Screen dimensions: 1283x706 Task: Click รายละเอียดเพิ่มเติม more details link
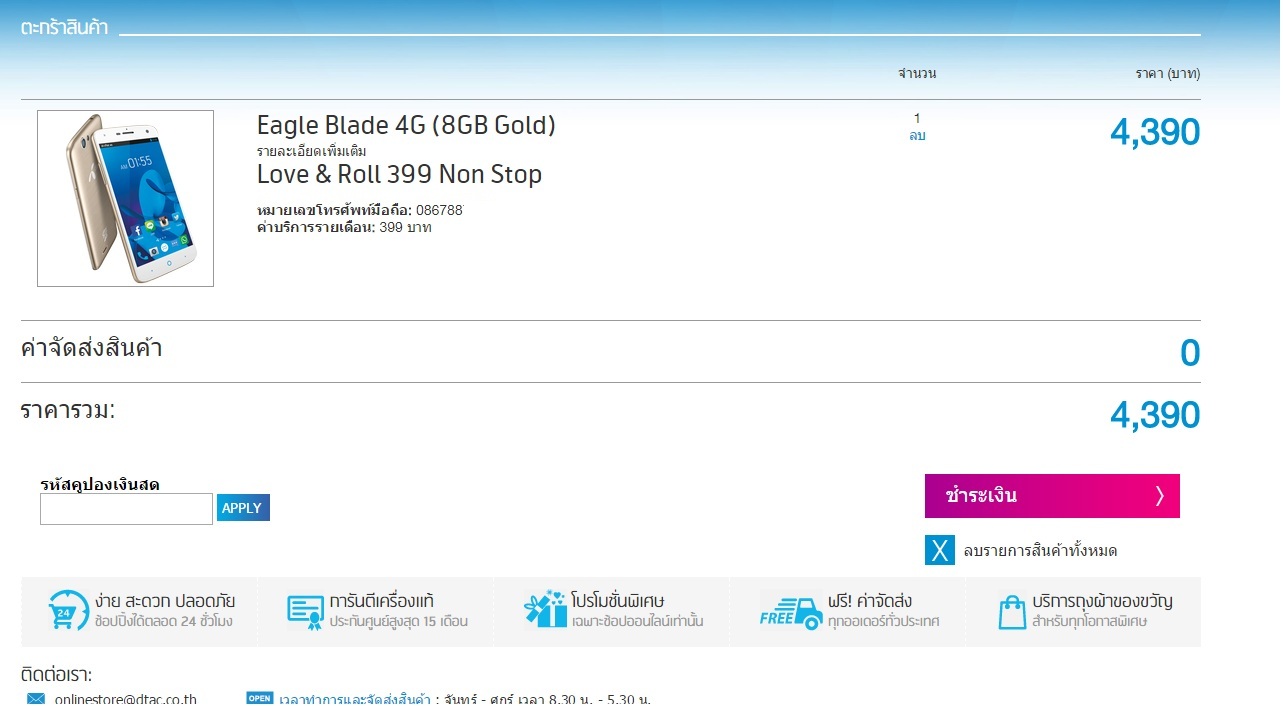click(x=312, y=151)
